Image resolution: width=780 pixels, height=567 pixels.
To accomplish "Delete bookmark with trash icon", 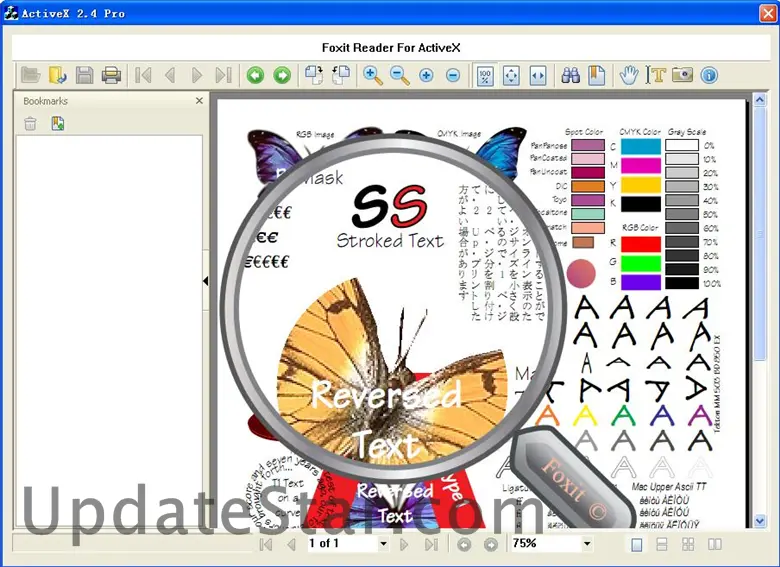I will coord(30,123).
